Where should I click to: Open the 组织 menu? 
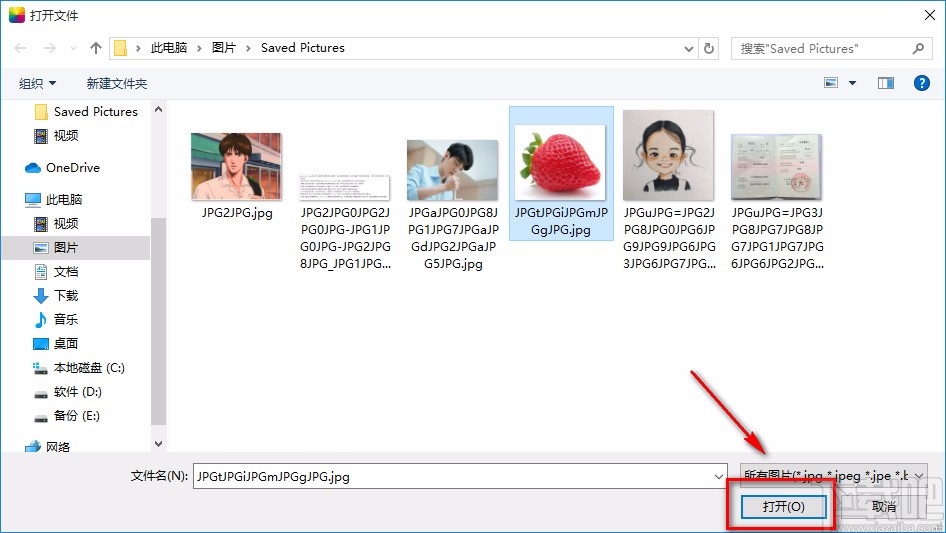click(37, 83)
